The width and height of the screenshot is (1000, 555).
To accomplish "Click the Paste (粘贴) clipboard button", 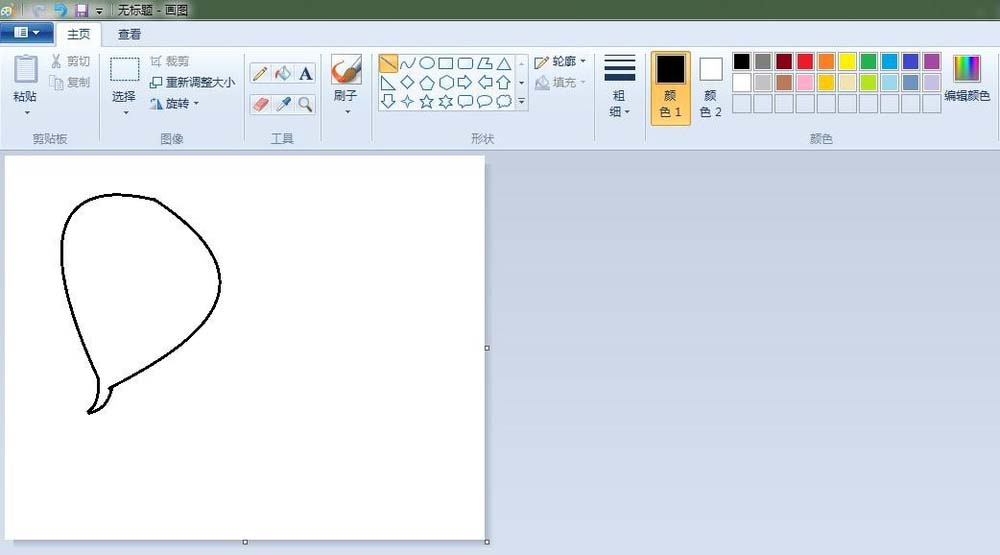I will coord(26,79).
